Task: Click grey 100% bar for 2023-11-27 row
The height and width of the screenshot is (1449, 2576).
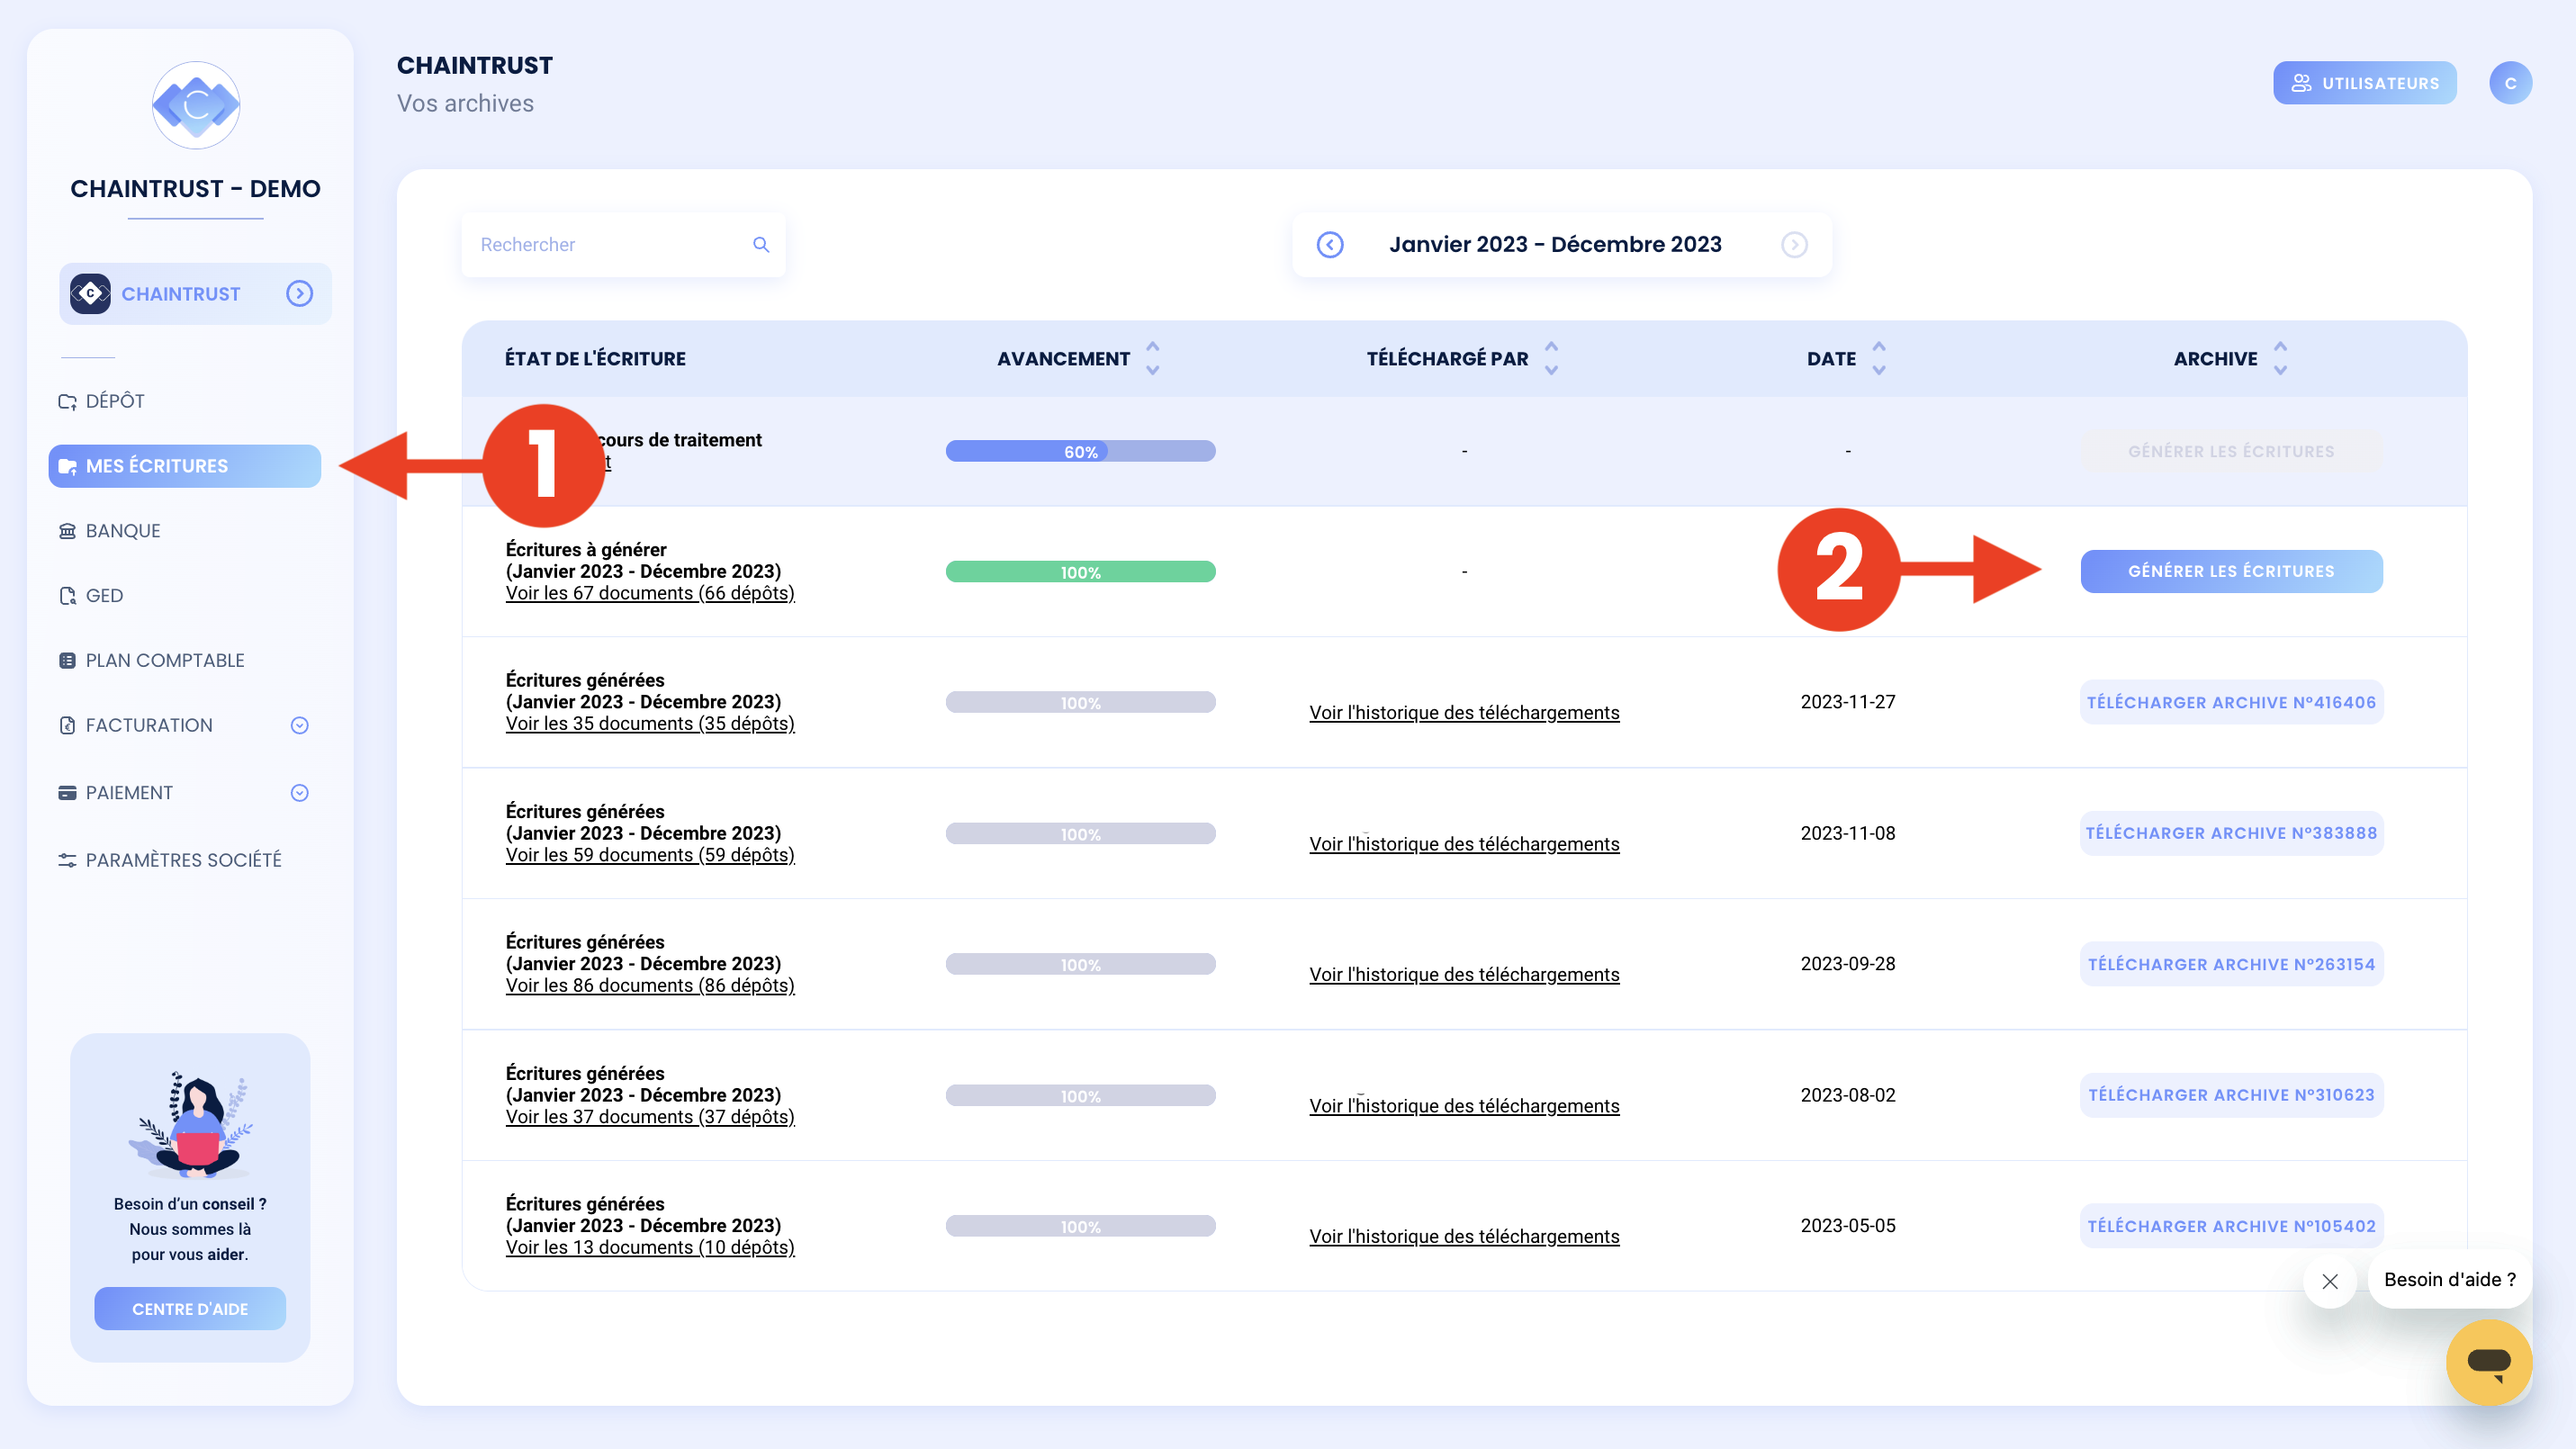Action: (x=1080, y=703)
